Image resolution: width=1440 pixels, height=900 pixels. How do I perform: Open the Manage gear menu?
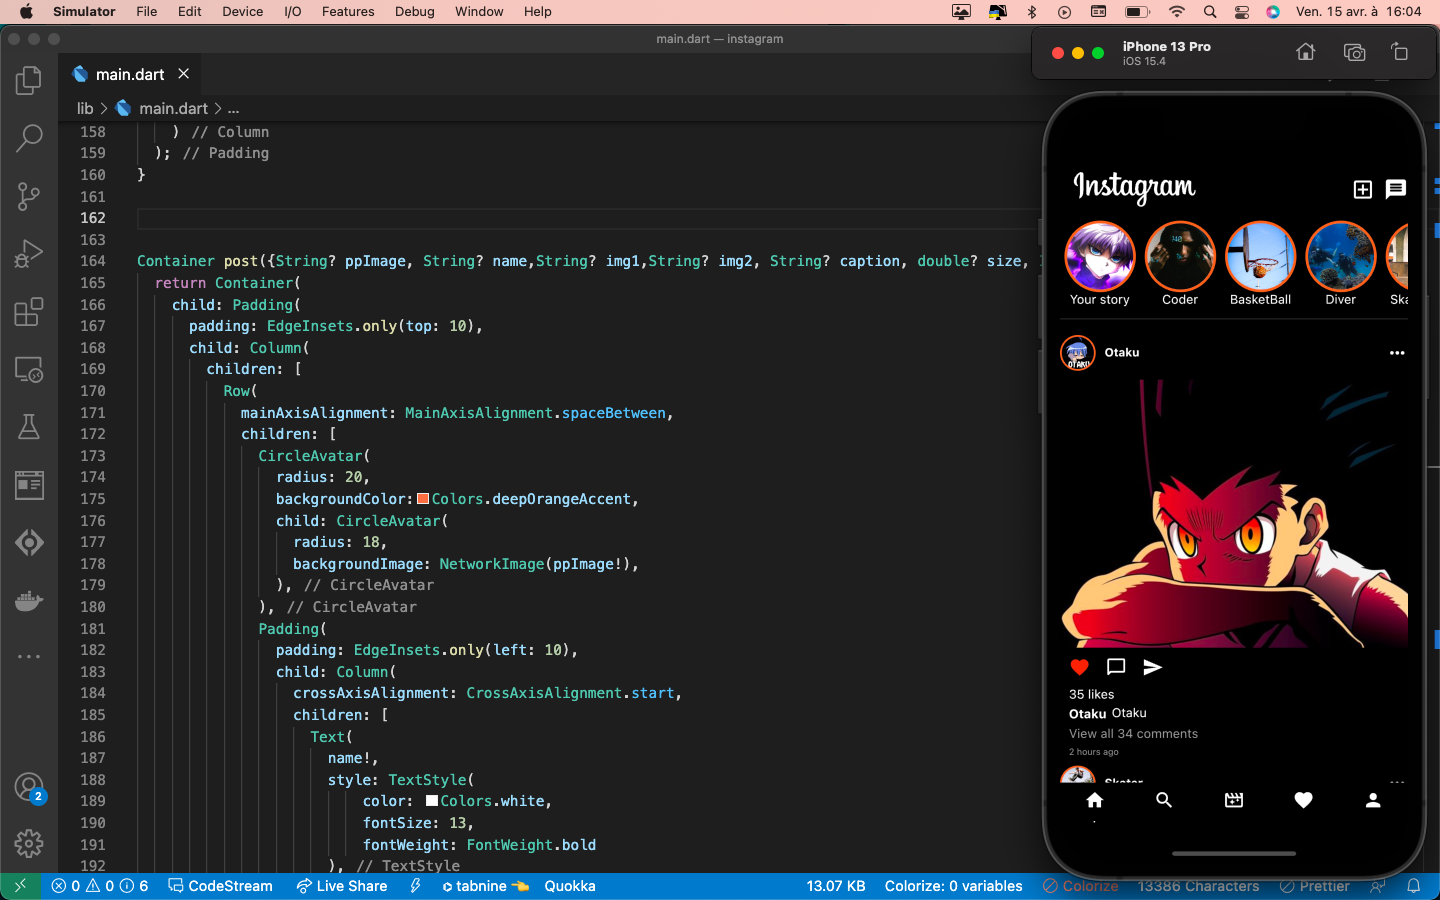pyautogui.click(x=29, y=844)
